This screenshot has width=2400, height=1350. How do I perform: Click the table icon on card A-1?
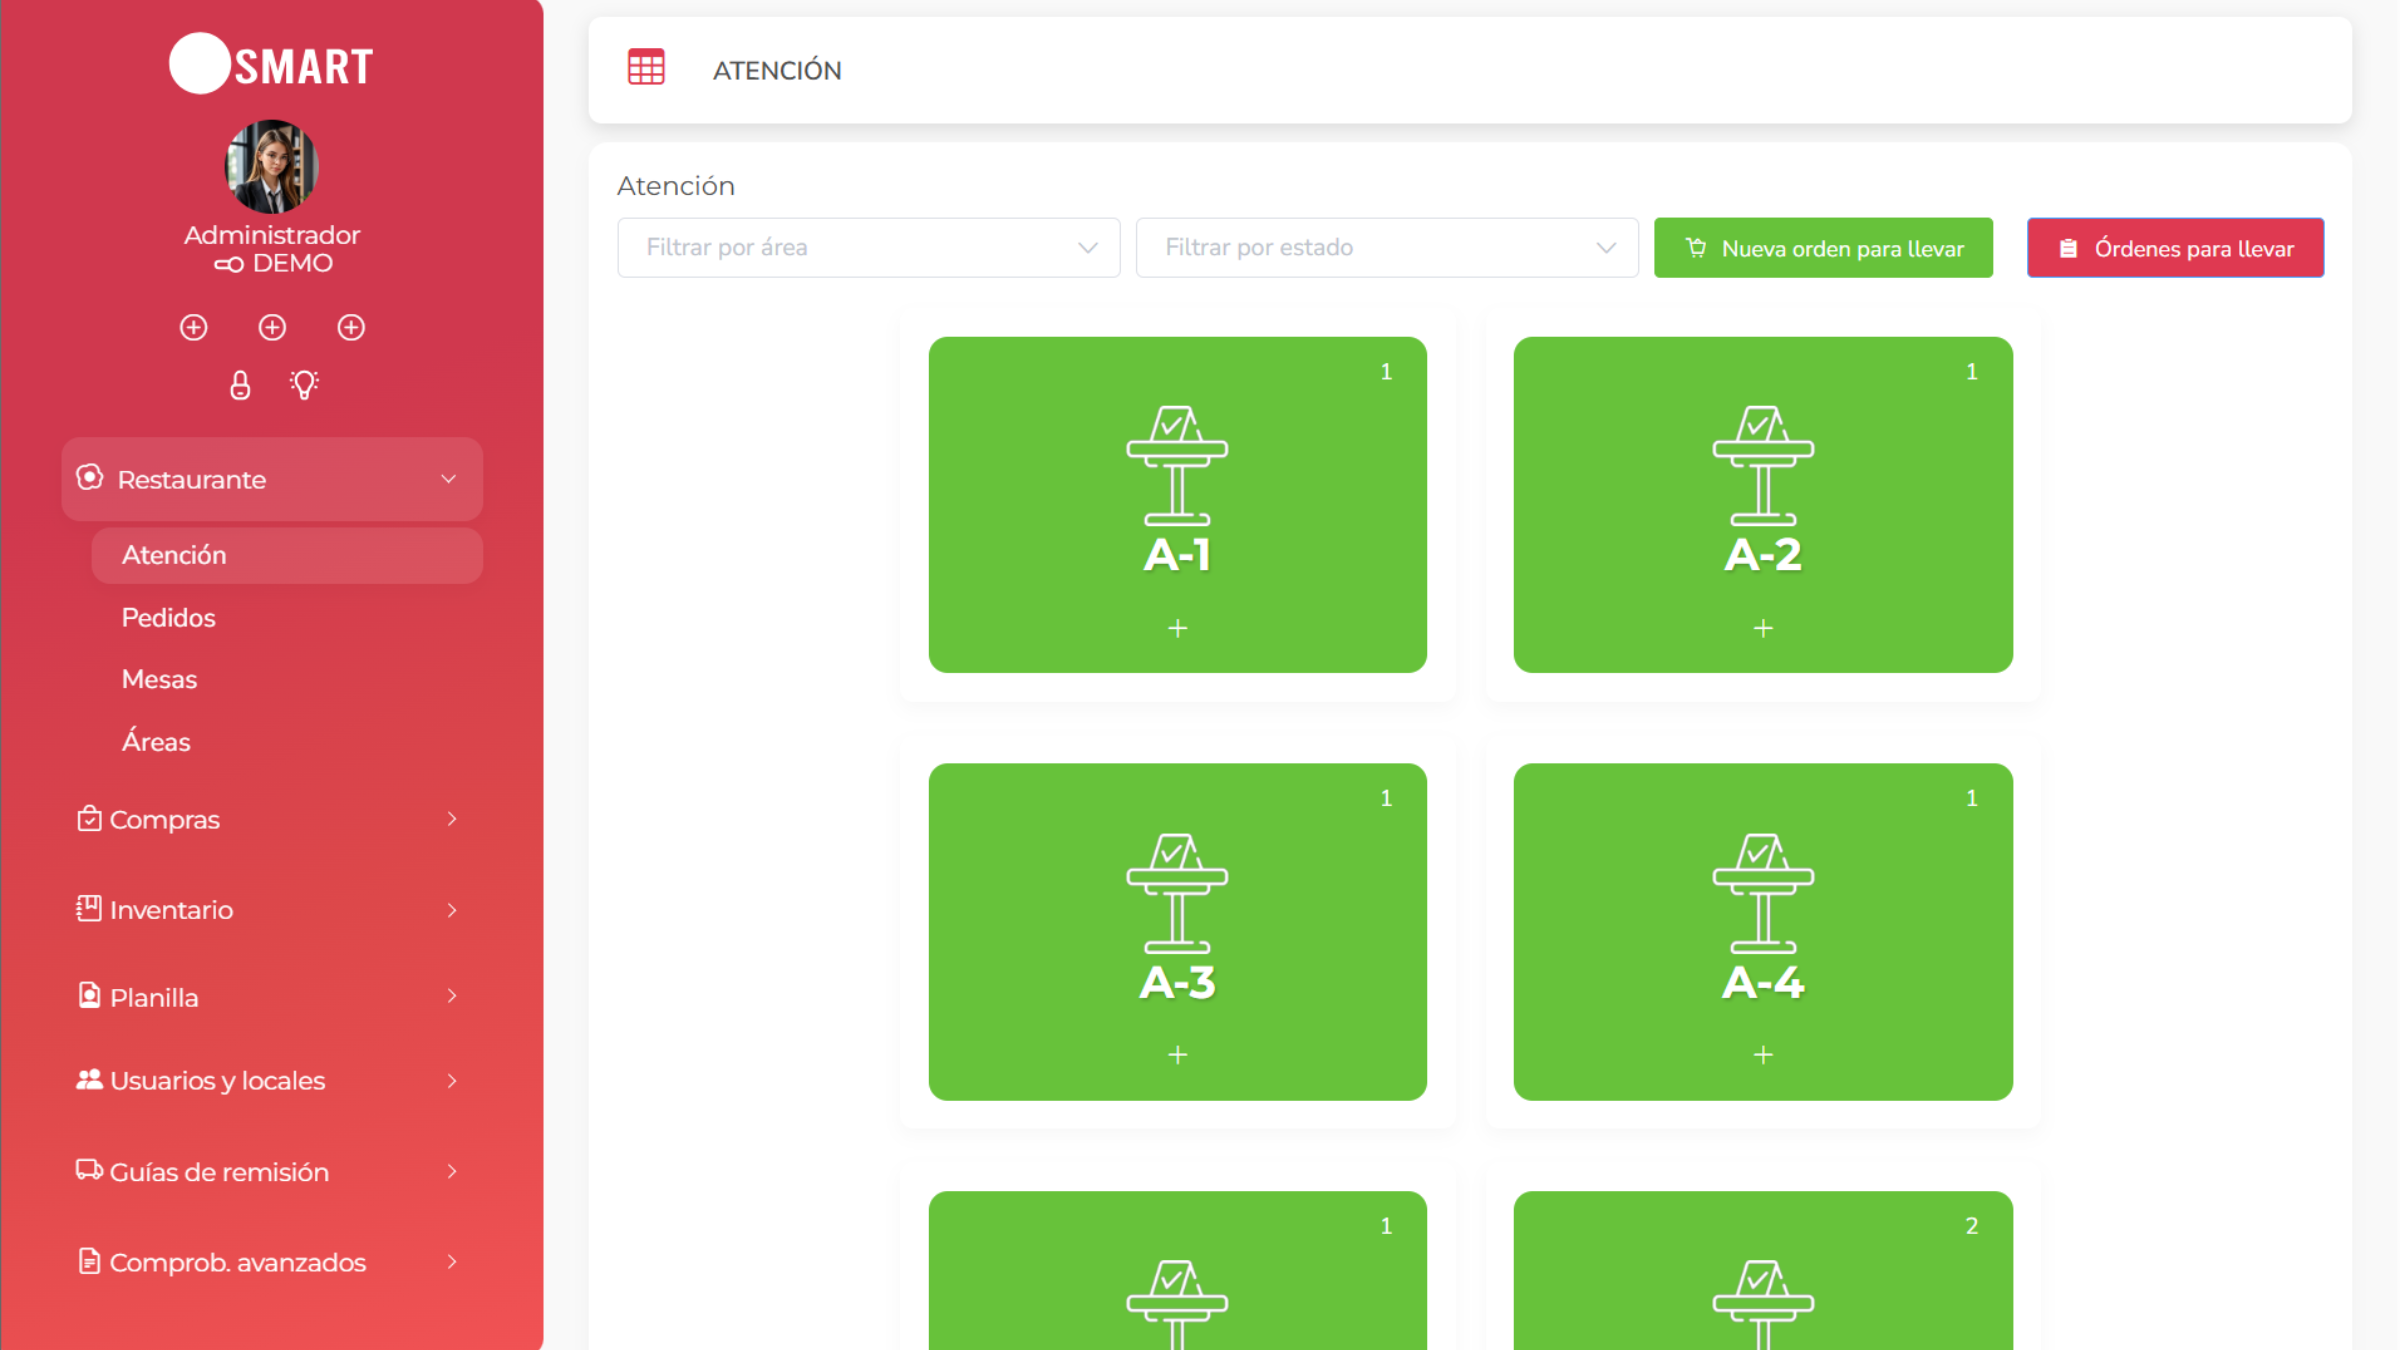point(1177,465)
